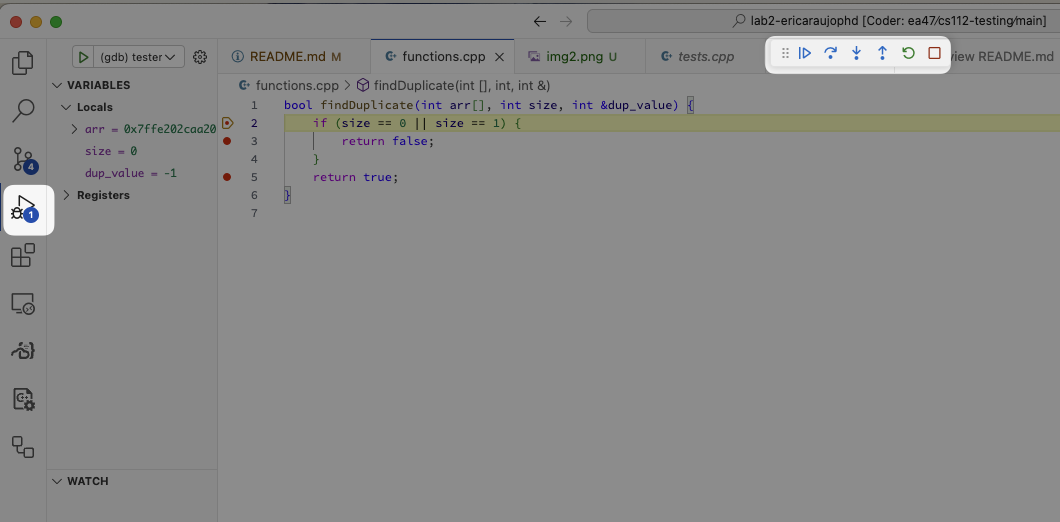
Task: Click the green Start Debugging button
Action: click(x=84, y=57)
